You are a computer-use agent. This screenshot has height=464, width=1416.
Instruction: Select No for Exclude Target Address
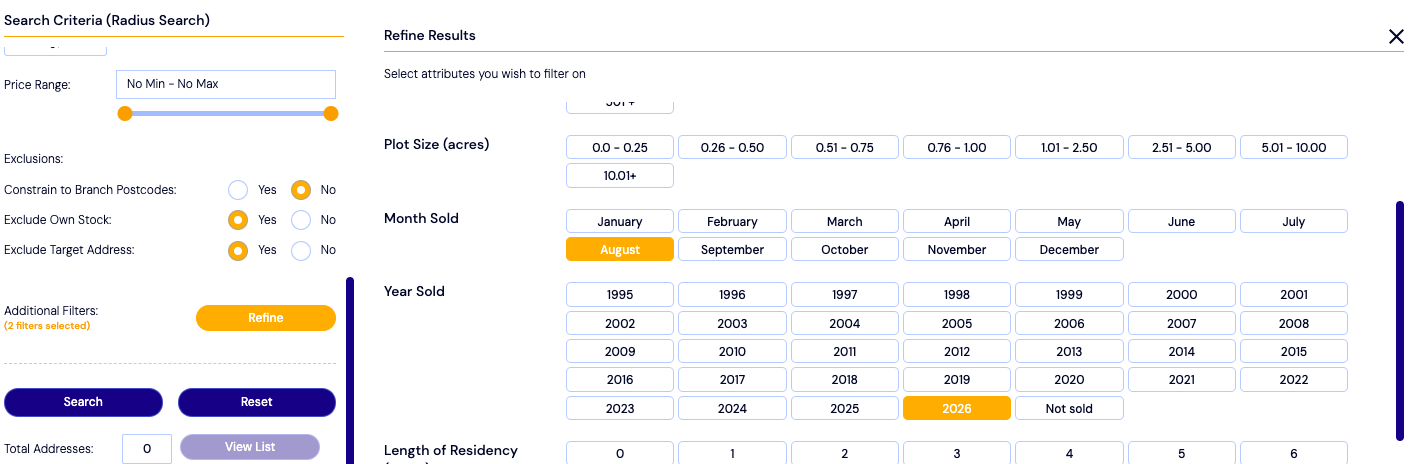coord(301,250)
